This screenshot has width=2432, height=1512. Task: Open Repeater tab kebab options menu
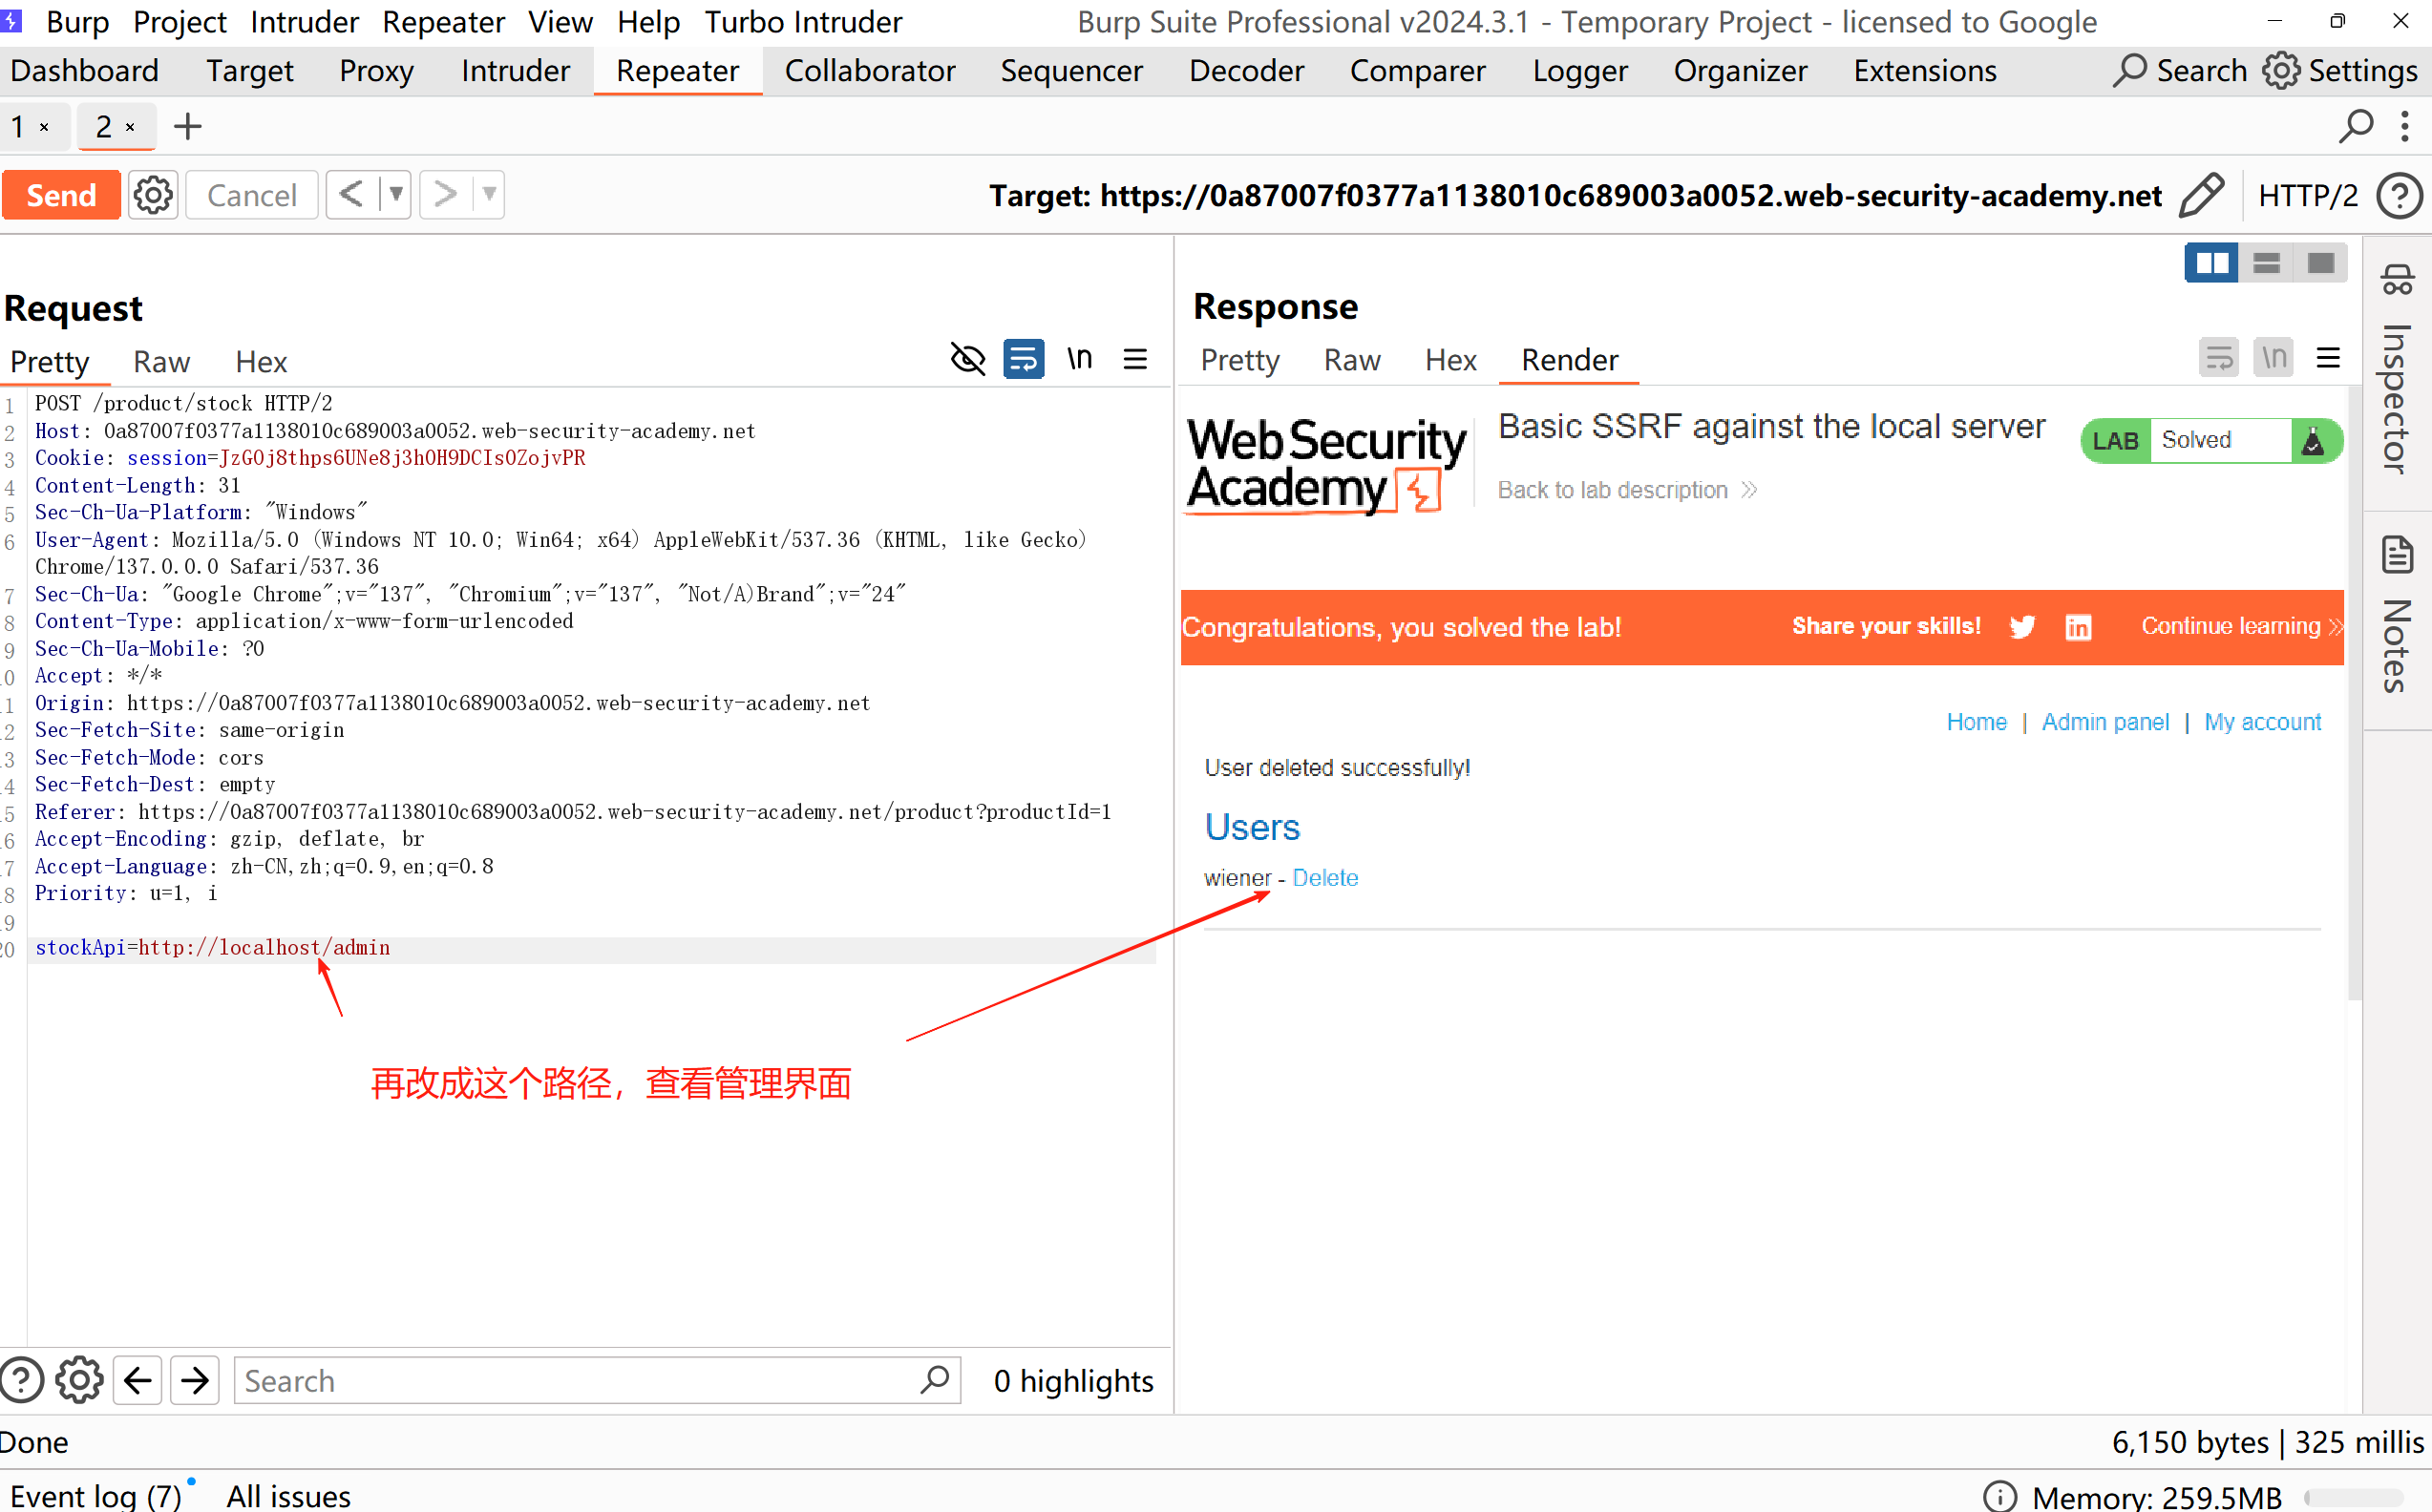(2405, 127)
